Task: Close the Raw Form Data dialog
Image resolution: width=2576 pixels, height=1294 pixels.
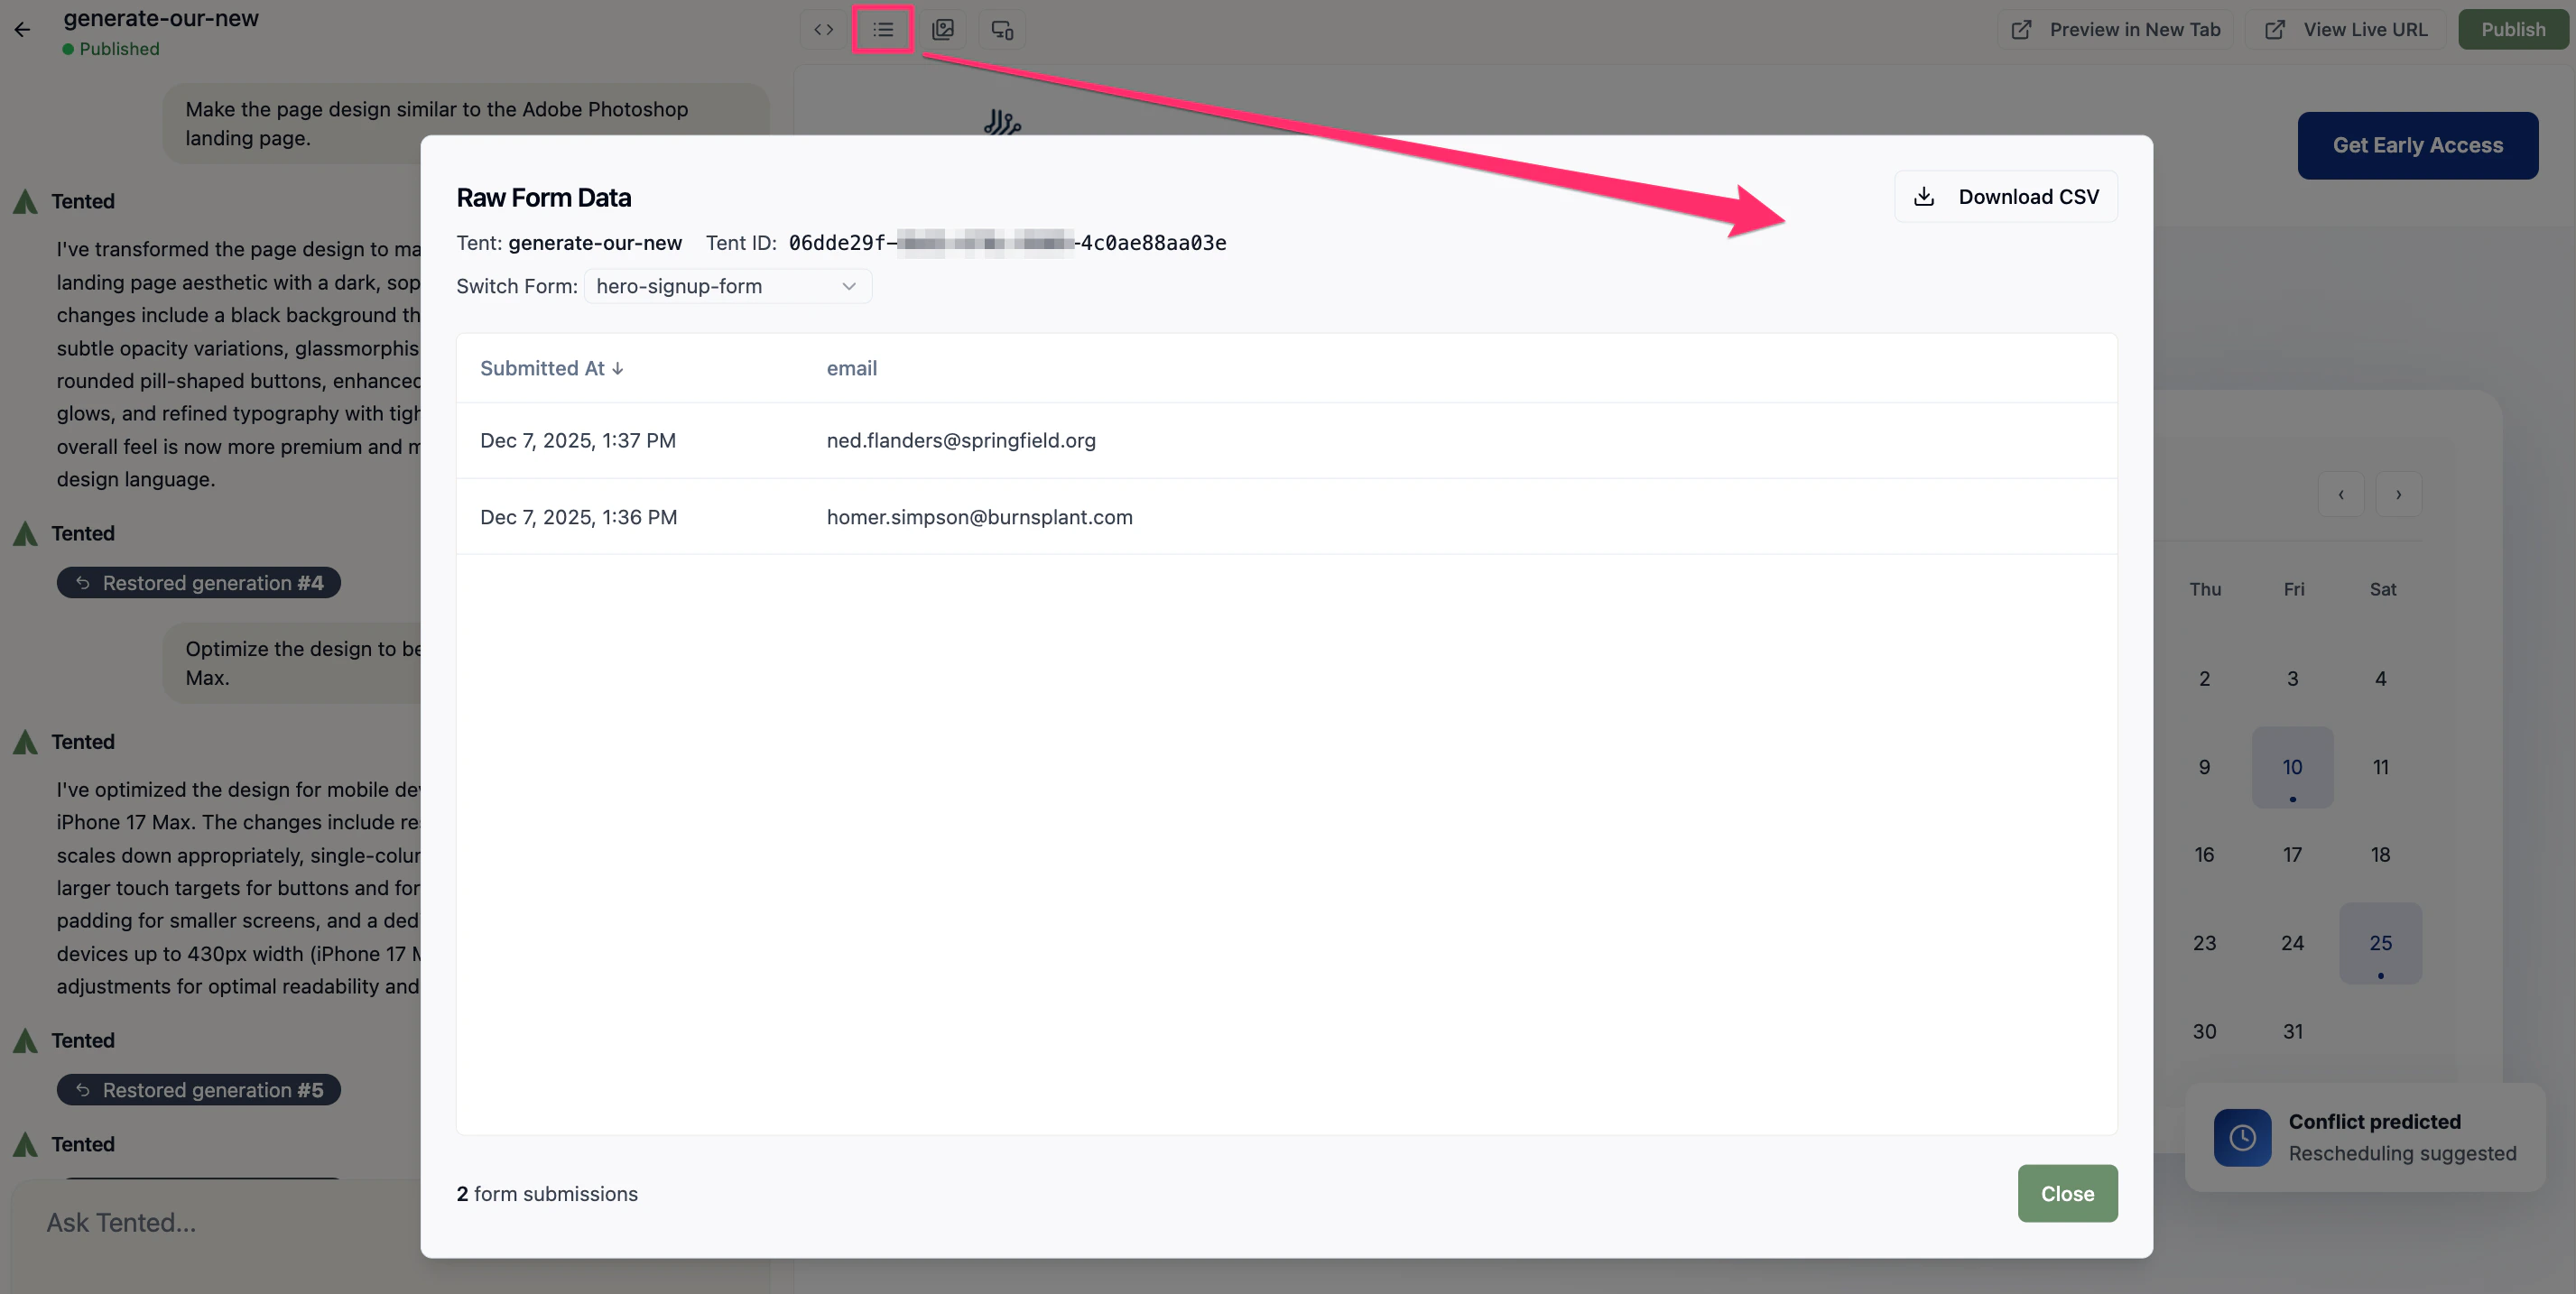Action: click(x=2067, y=1193)
